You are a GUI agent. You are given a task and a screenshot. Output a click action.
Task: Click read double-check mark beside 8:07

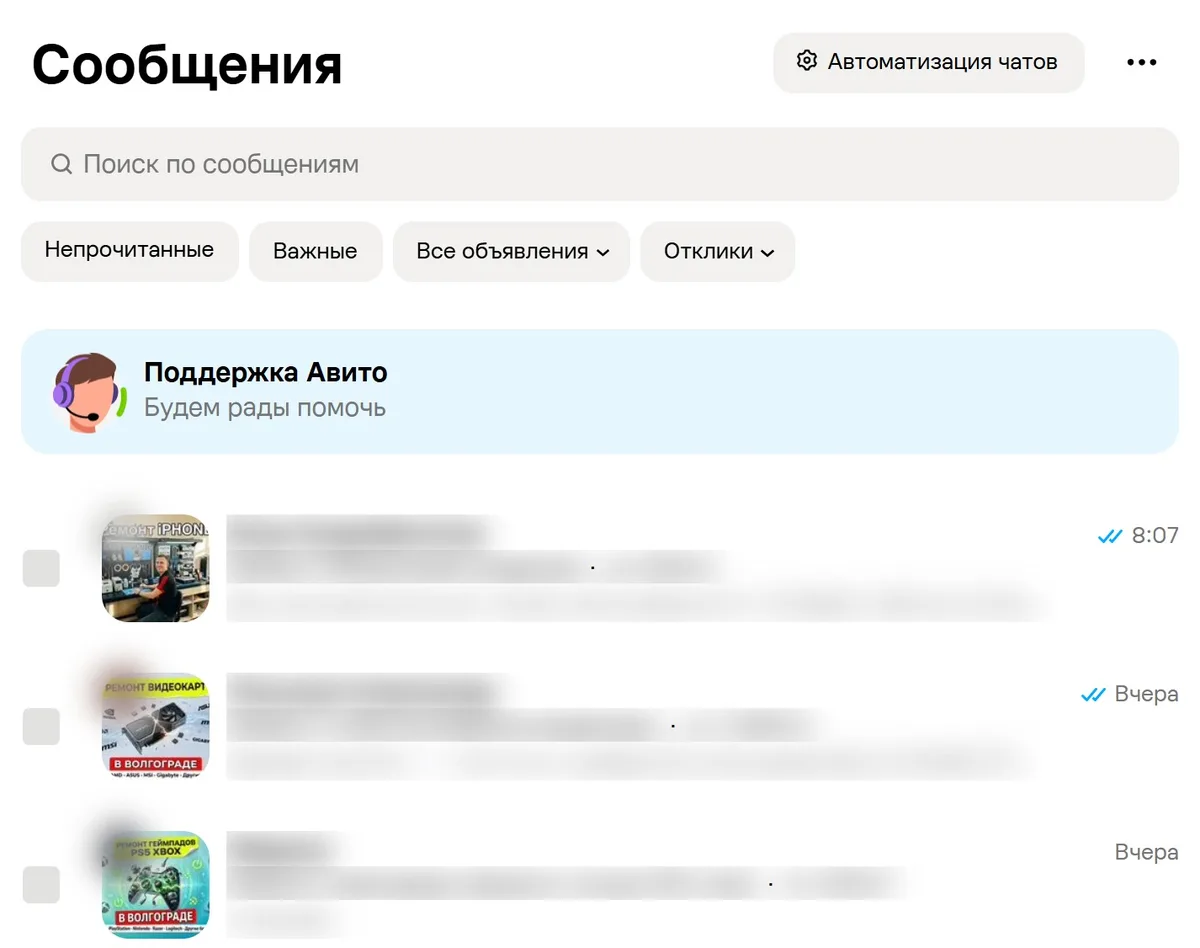click(x=1110, y=536)
